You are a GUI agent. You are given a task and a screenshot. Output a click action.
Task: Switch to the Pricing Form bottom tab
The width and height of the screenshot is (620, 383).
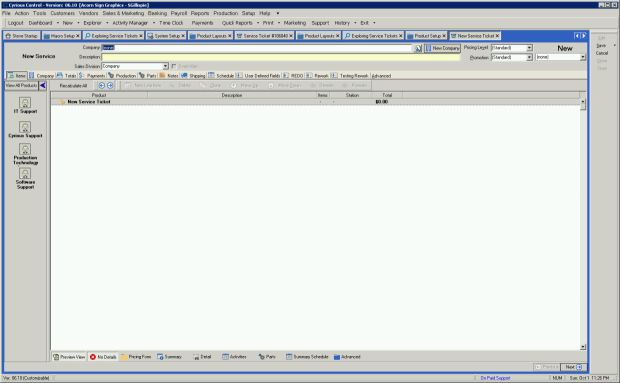(x=136, y=357)
